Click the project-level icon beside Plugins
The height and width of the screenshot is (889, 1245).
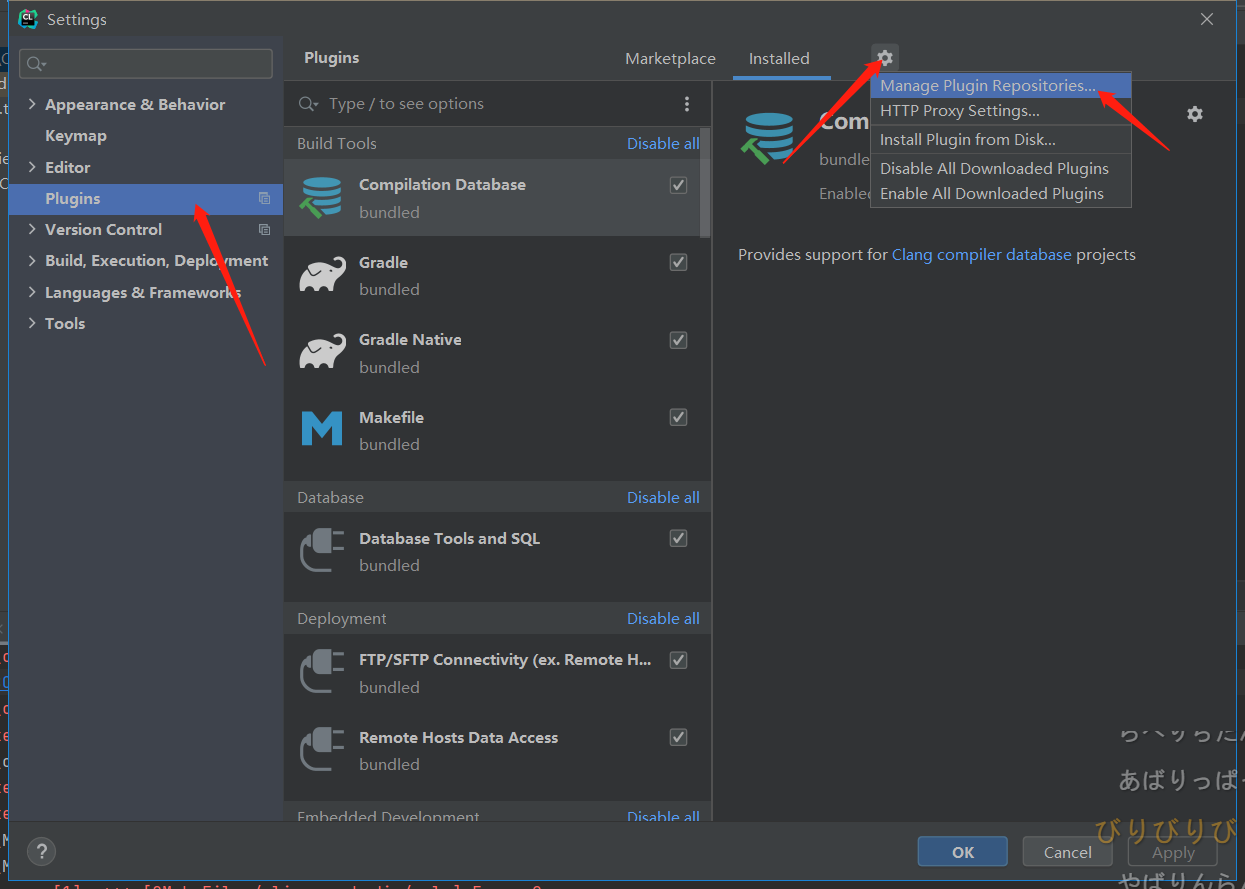pos(264,199)
